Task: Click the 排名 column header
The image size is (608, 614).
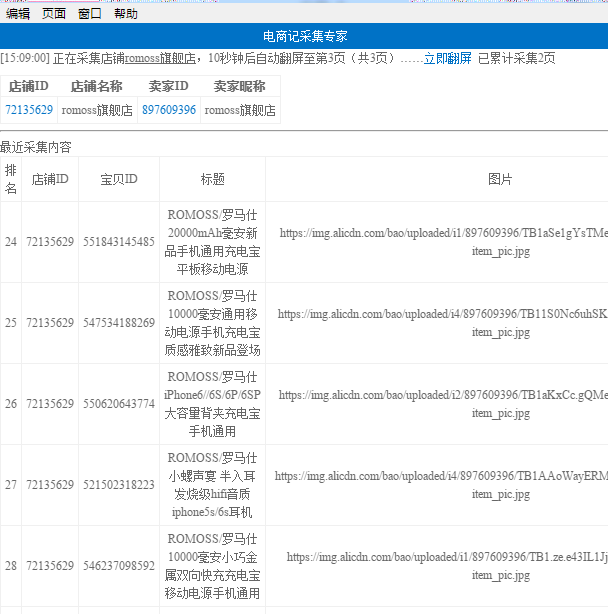Action: (11, 179)
